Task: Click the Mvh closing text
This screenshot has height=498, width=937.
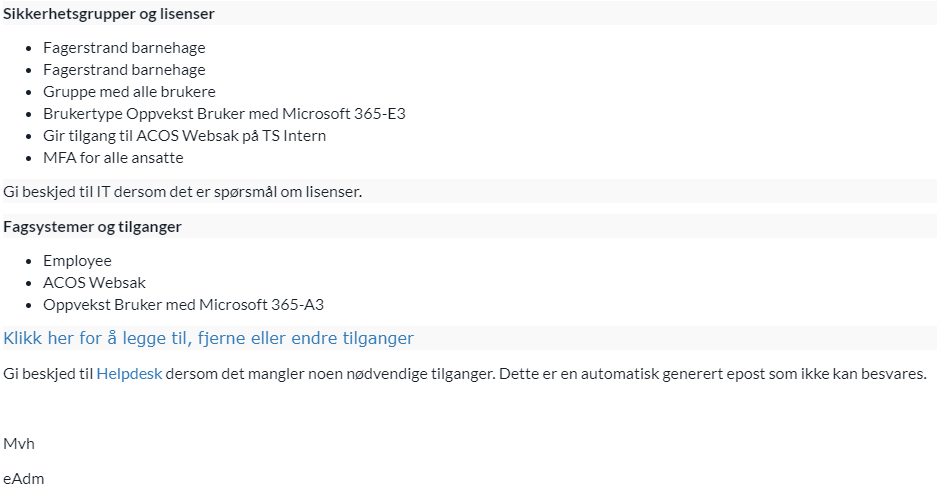Action: [19, 444]
